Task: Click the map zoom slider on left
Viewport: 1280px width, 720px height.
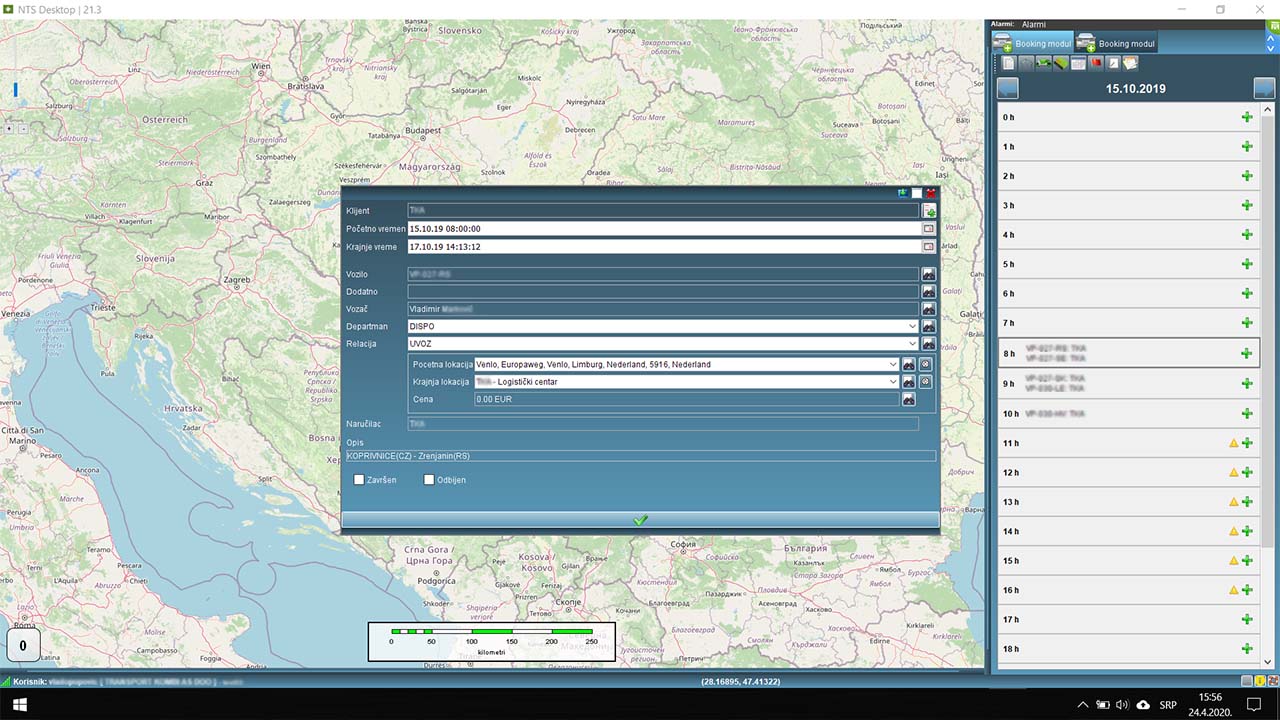Action: [x=15, y=90]
